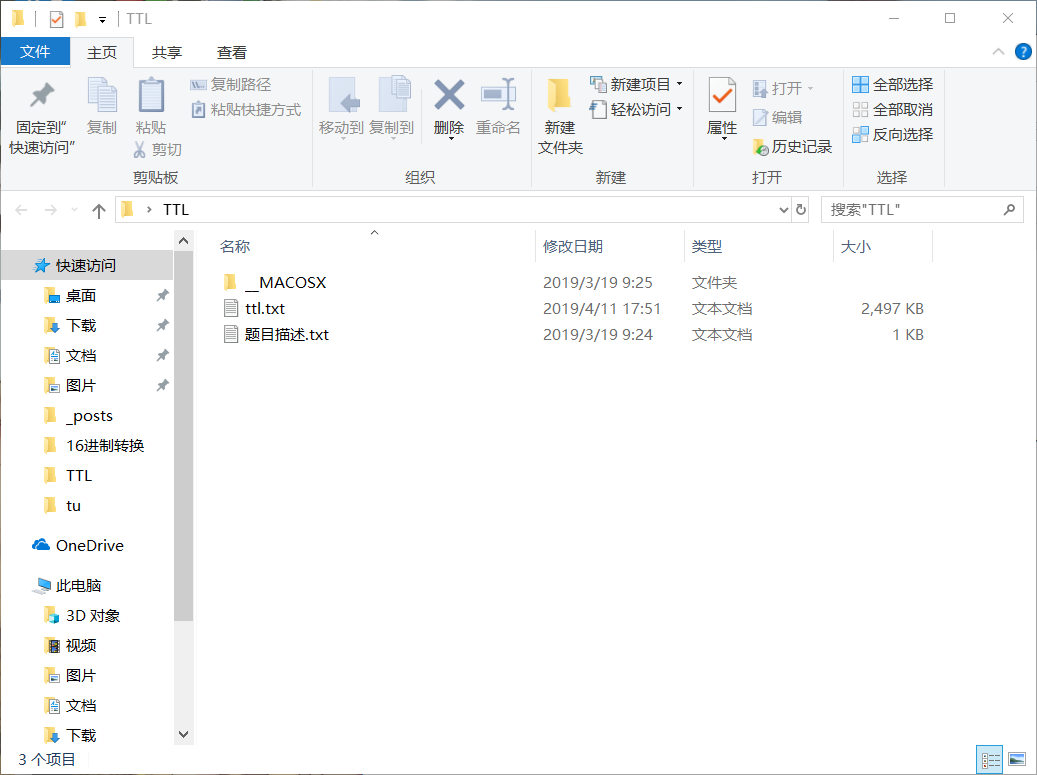The image size is (1037, 775).
Task: Click the 剪切 scissors icon
Action: (x=140, y=149)
